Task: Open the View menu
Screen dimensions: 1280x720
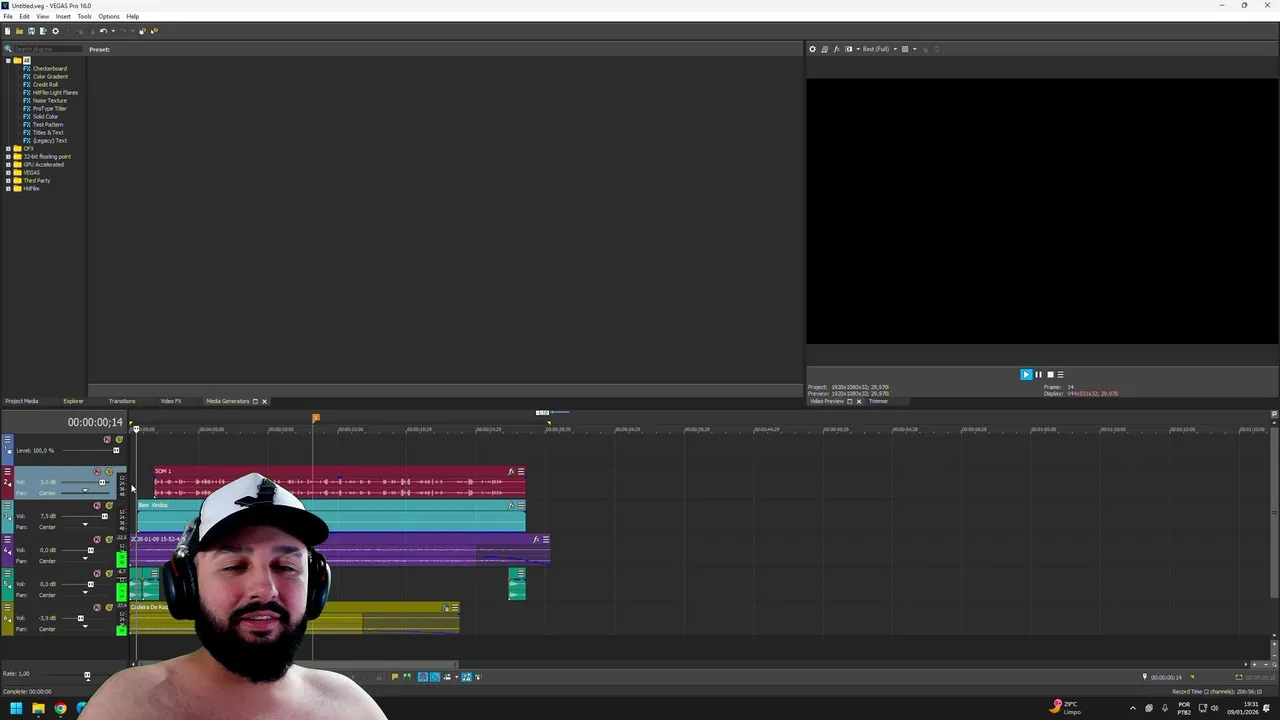Action: (43, 17)
